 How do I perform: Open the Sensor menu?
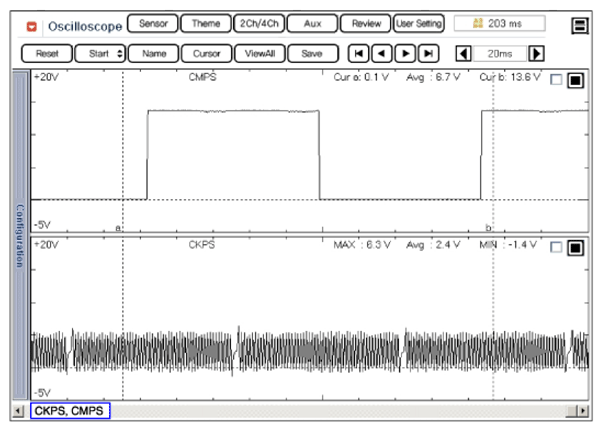click(152, 23)
